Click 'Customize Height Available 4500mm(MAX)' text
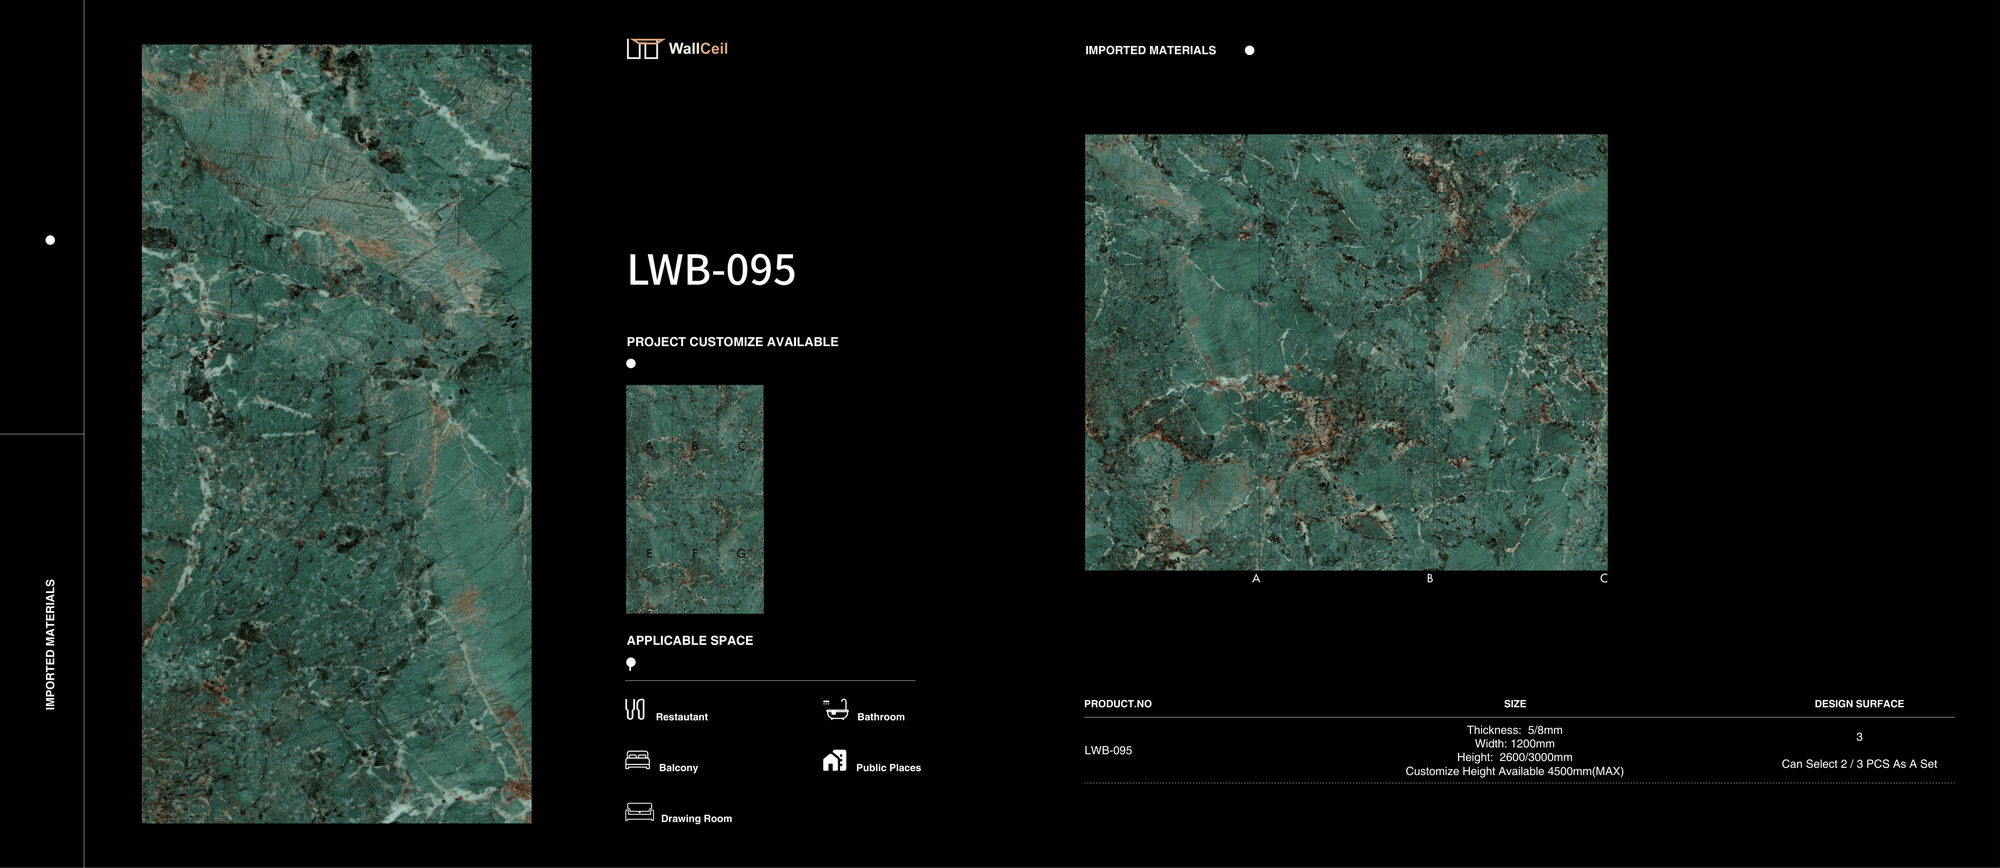2000x868 pixels. tap(1514, 771)
